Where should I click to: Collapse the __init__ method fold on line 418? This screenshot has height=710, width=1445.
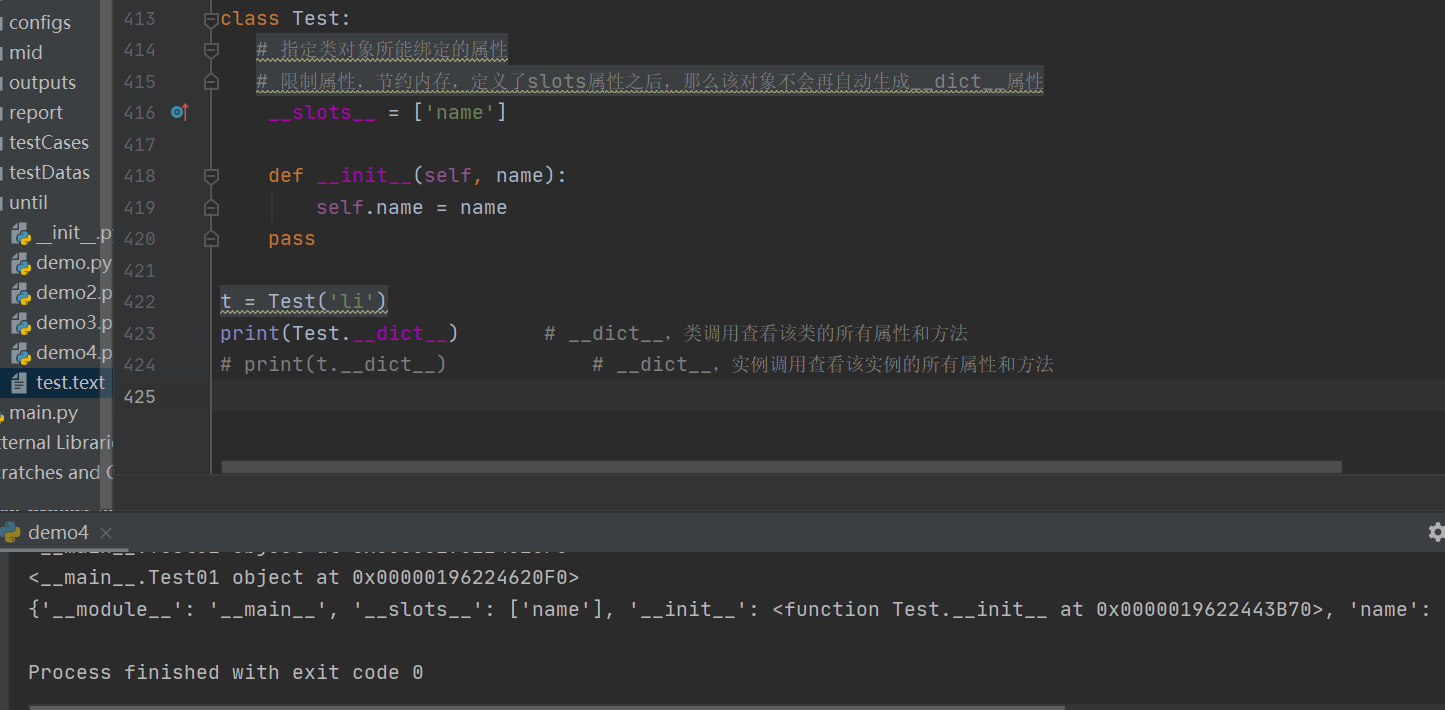[x=211, y=176]
